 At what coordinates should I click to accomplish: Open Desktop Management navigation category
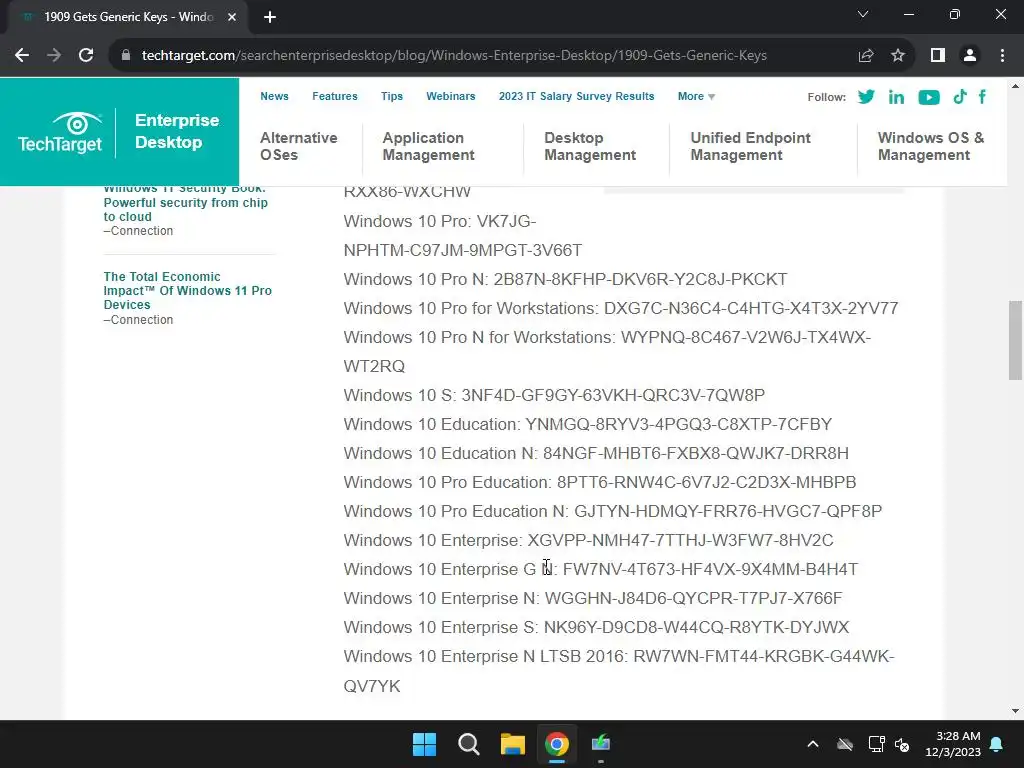[x=590, y=146]
